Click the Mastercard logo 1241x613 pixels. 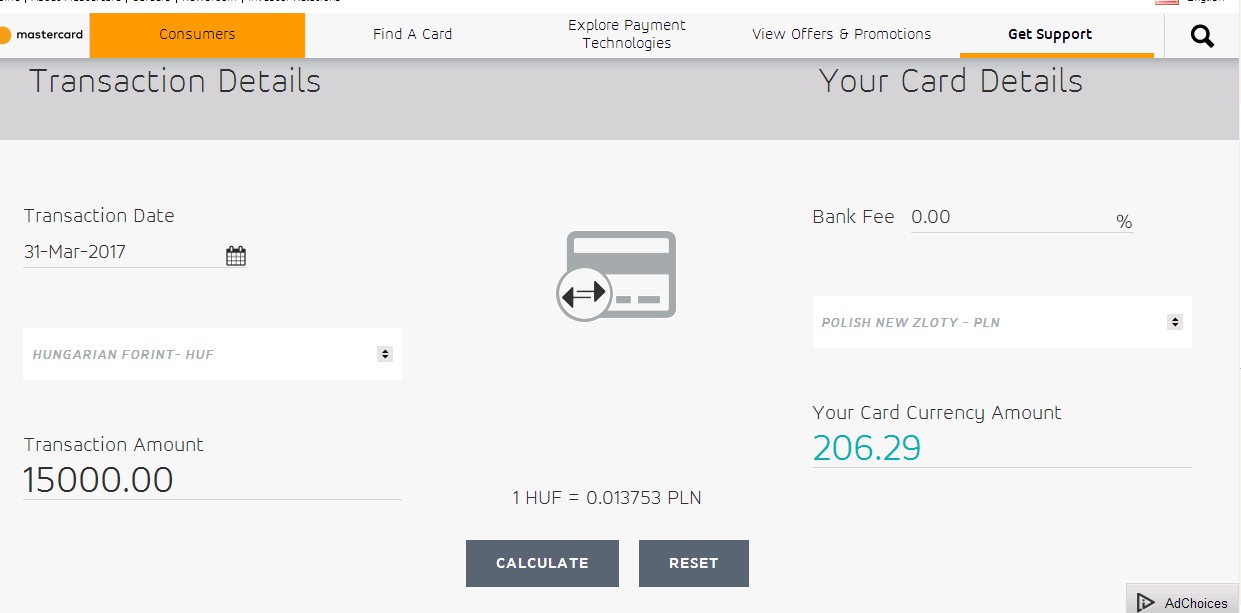tap(43, 35)
